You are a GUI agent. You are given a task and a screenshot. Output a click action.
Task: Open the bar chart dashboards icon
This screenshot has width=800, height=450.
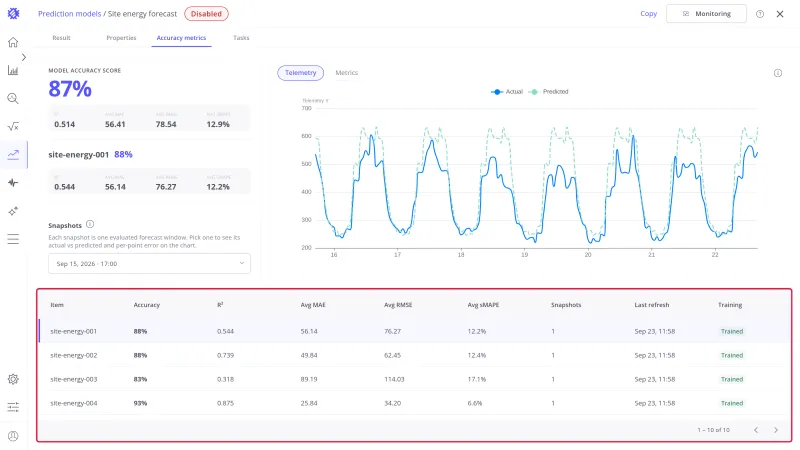click(x=13, y=70)
